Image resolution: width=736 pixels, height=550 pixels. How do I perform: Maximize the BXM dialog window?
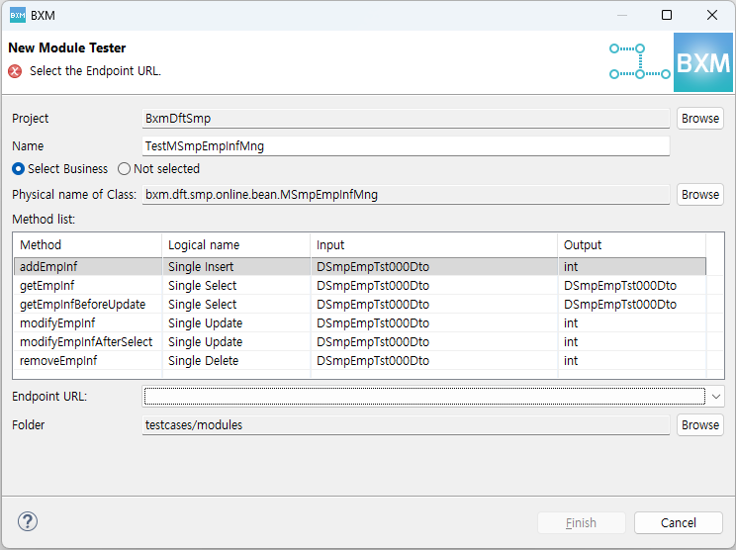(667, 15)
